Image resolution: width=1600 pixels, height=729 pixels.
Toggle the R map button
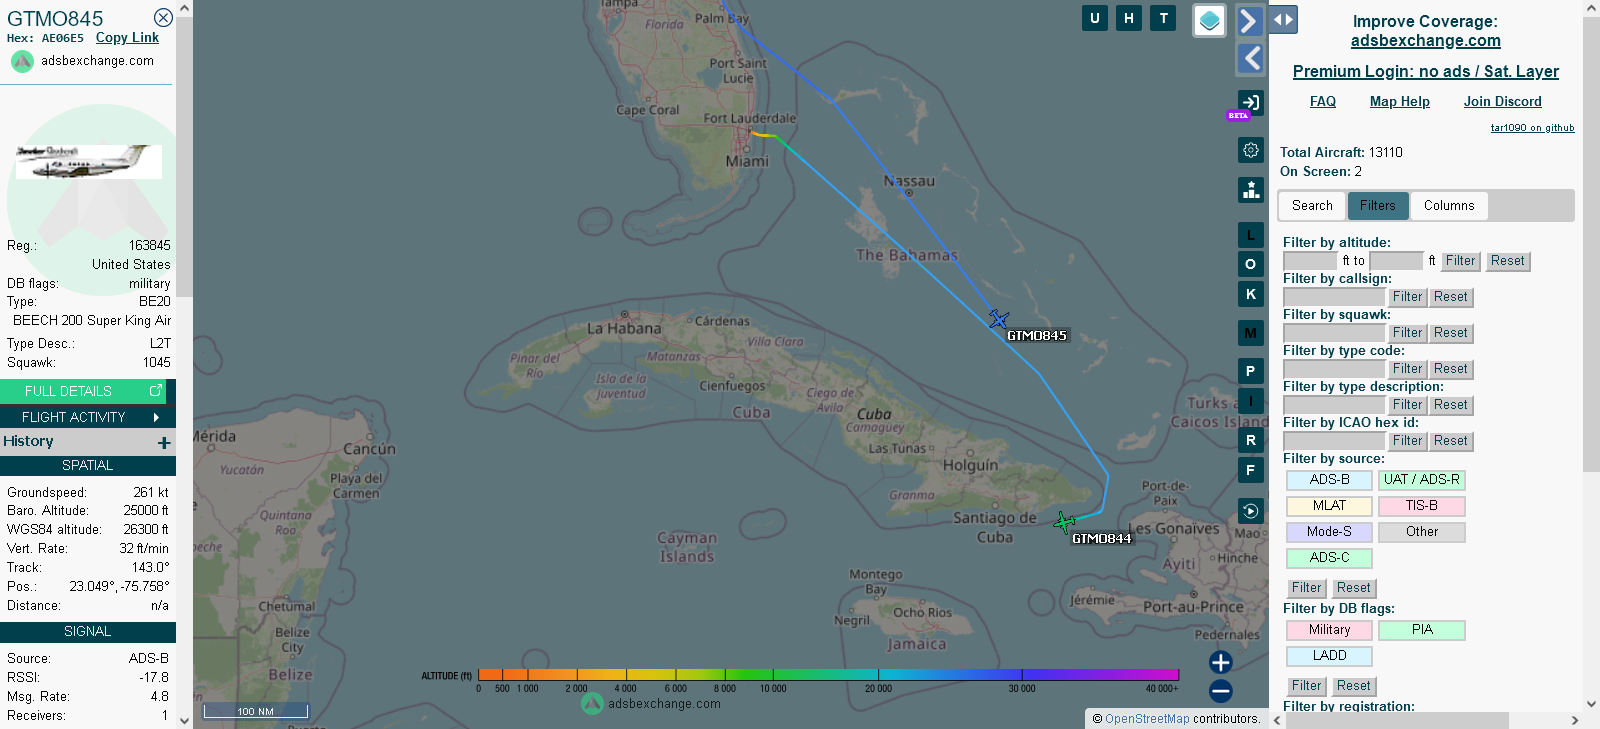pos(1251,440)
